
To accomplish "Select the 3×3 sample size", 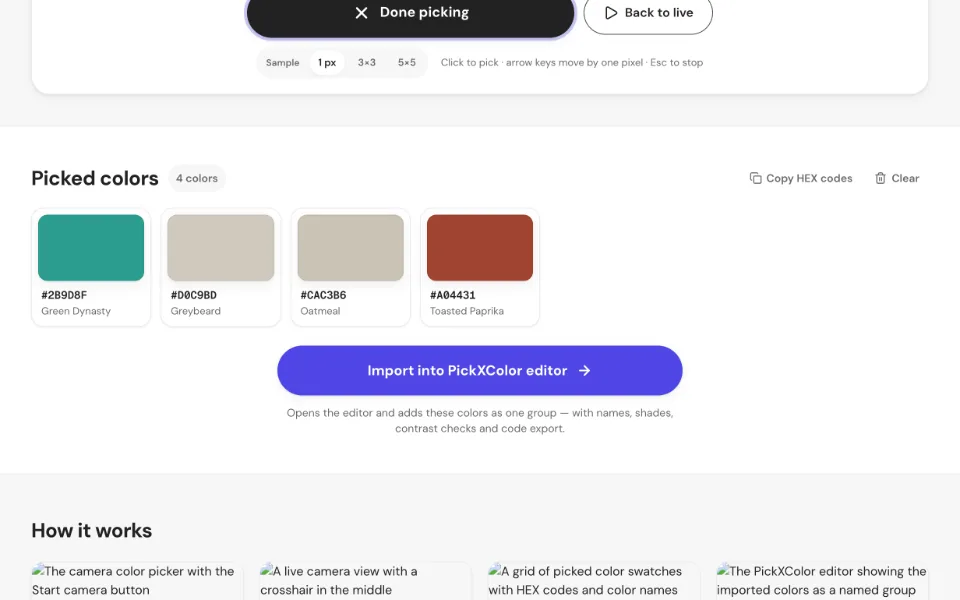I will [x=367, y=62].
